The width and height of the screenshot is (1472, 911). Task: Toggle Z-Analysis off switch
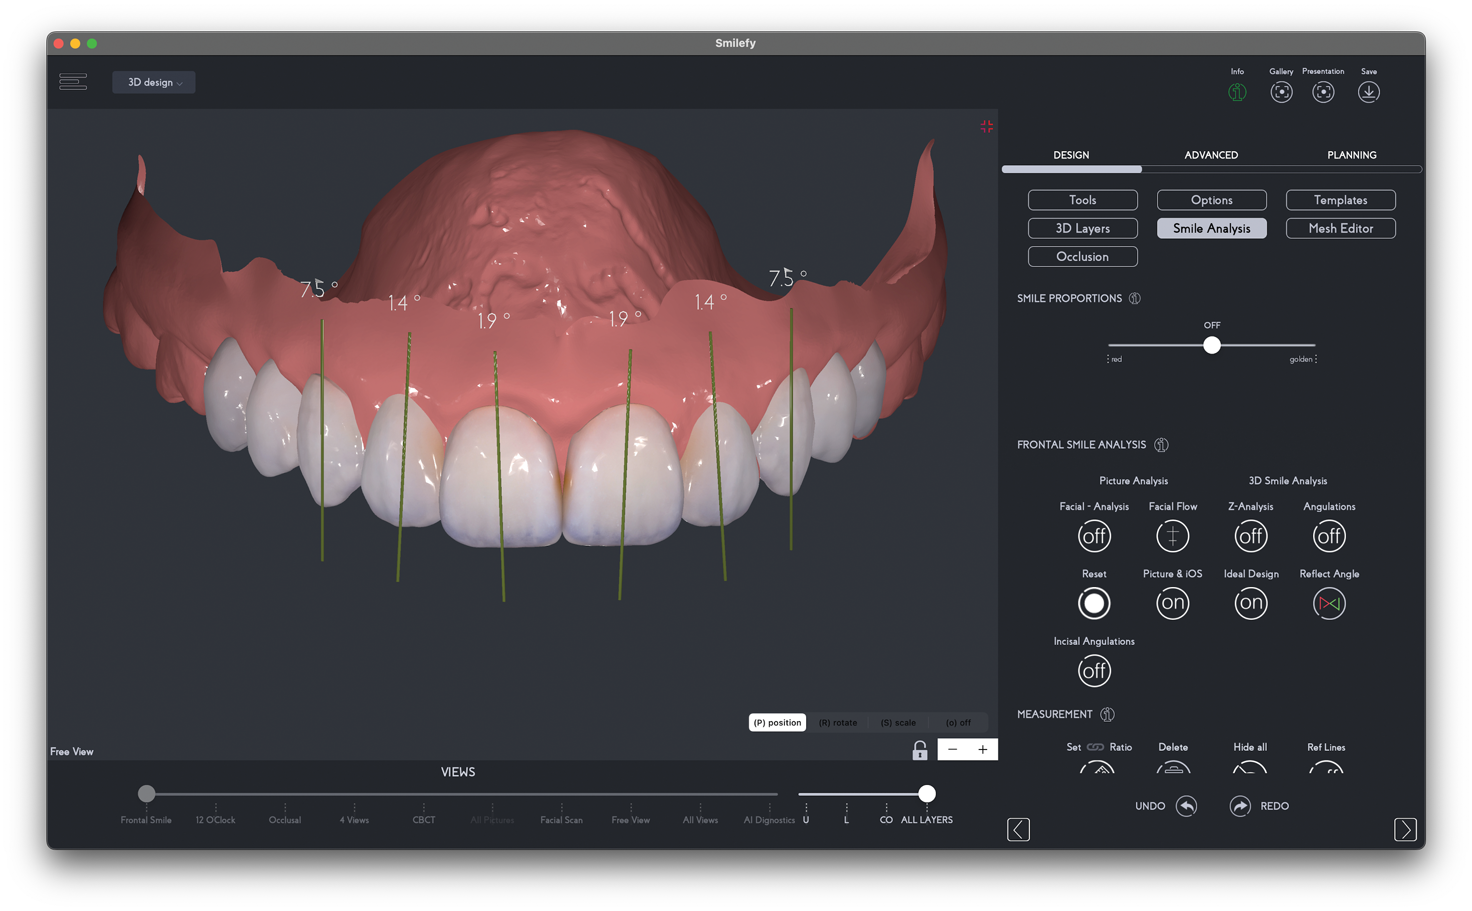1250,536
